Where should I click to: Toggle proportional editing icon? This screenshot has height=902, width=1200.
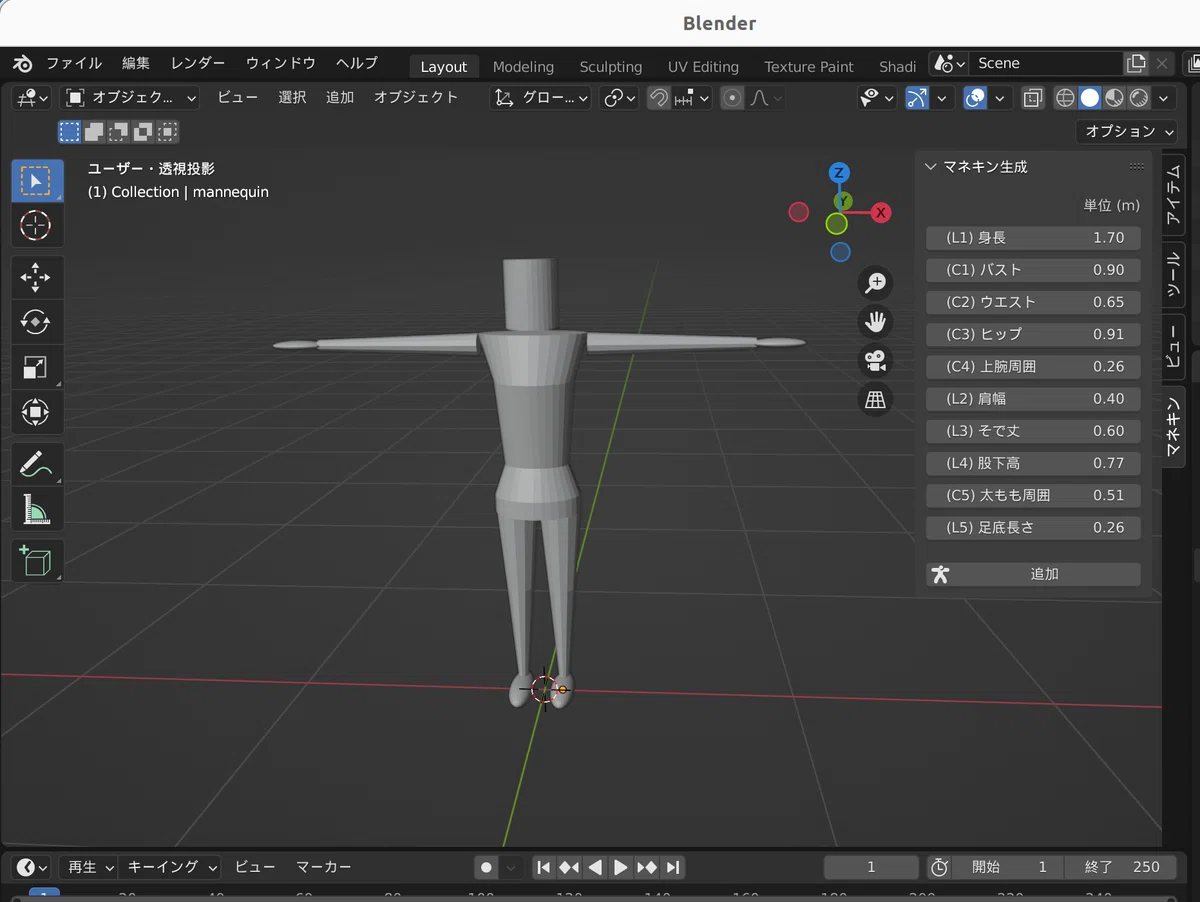732,98
